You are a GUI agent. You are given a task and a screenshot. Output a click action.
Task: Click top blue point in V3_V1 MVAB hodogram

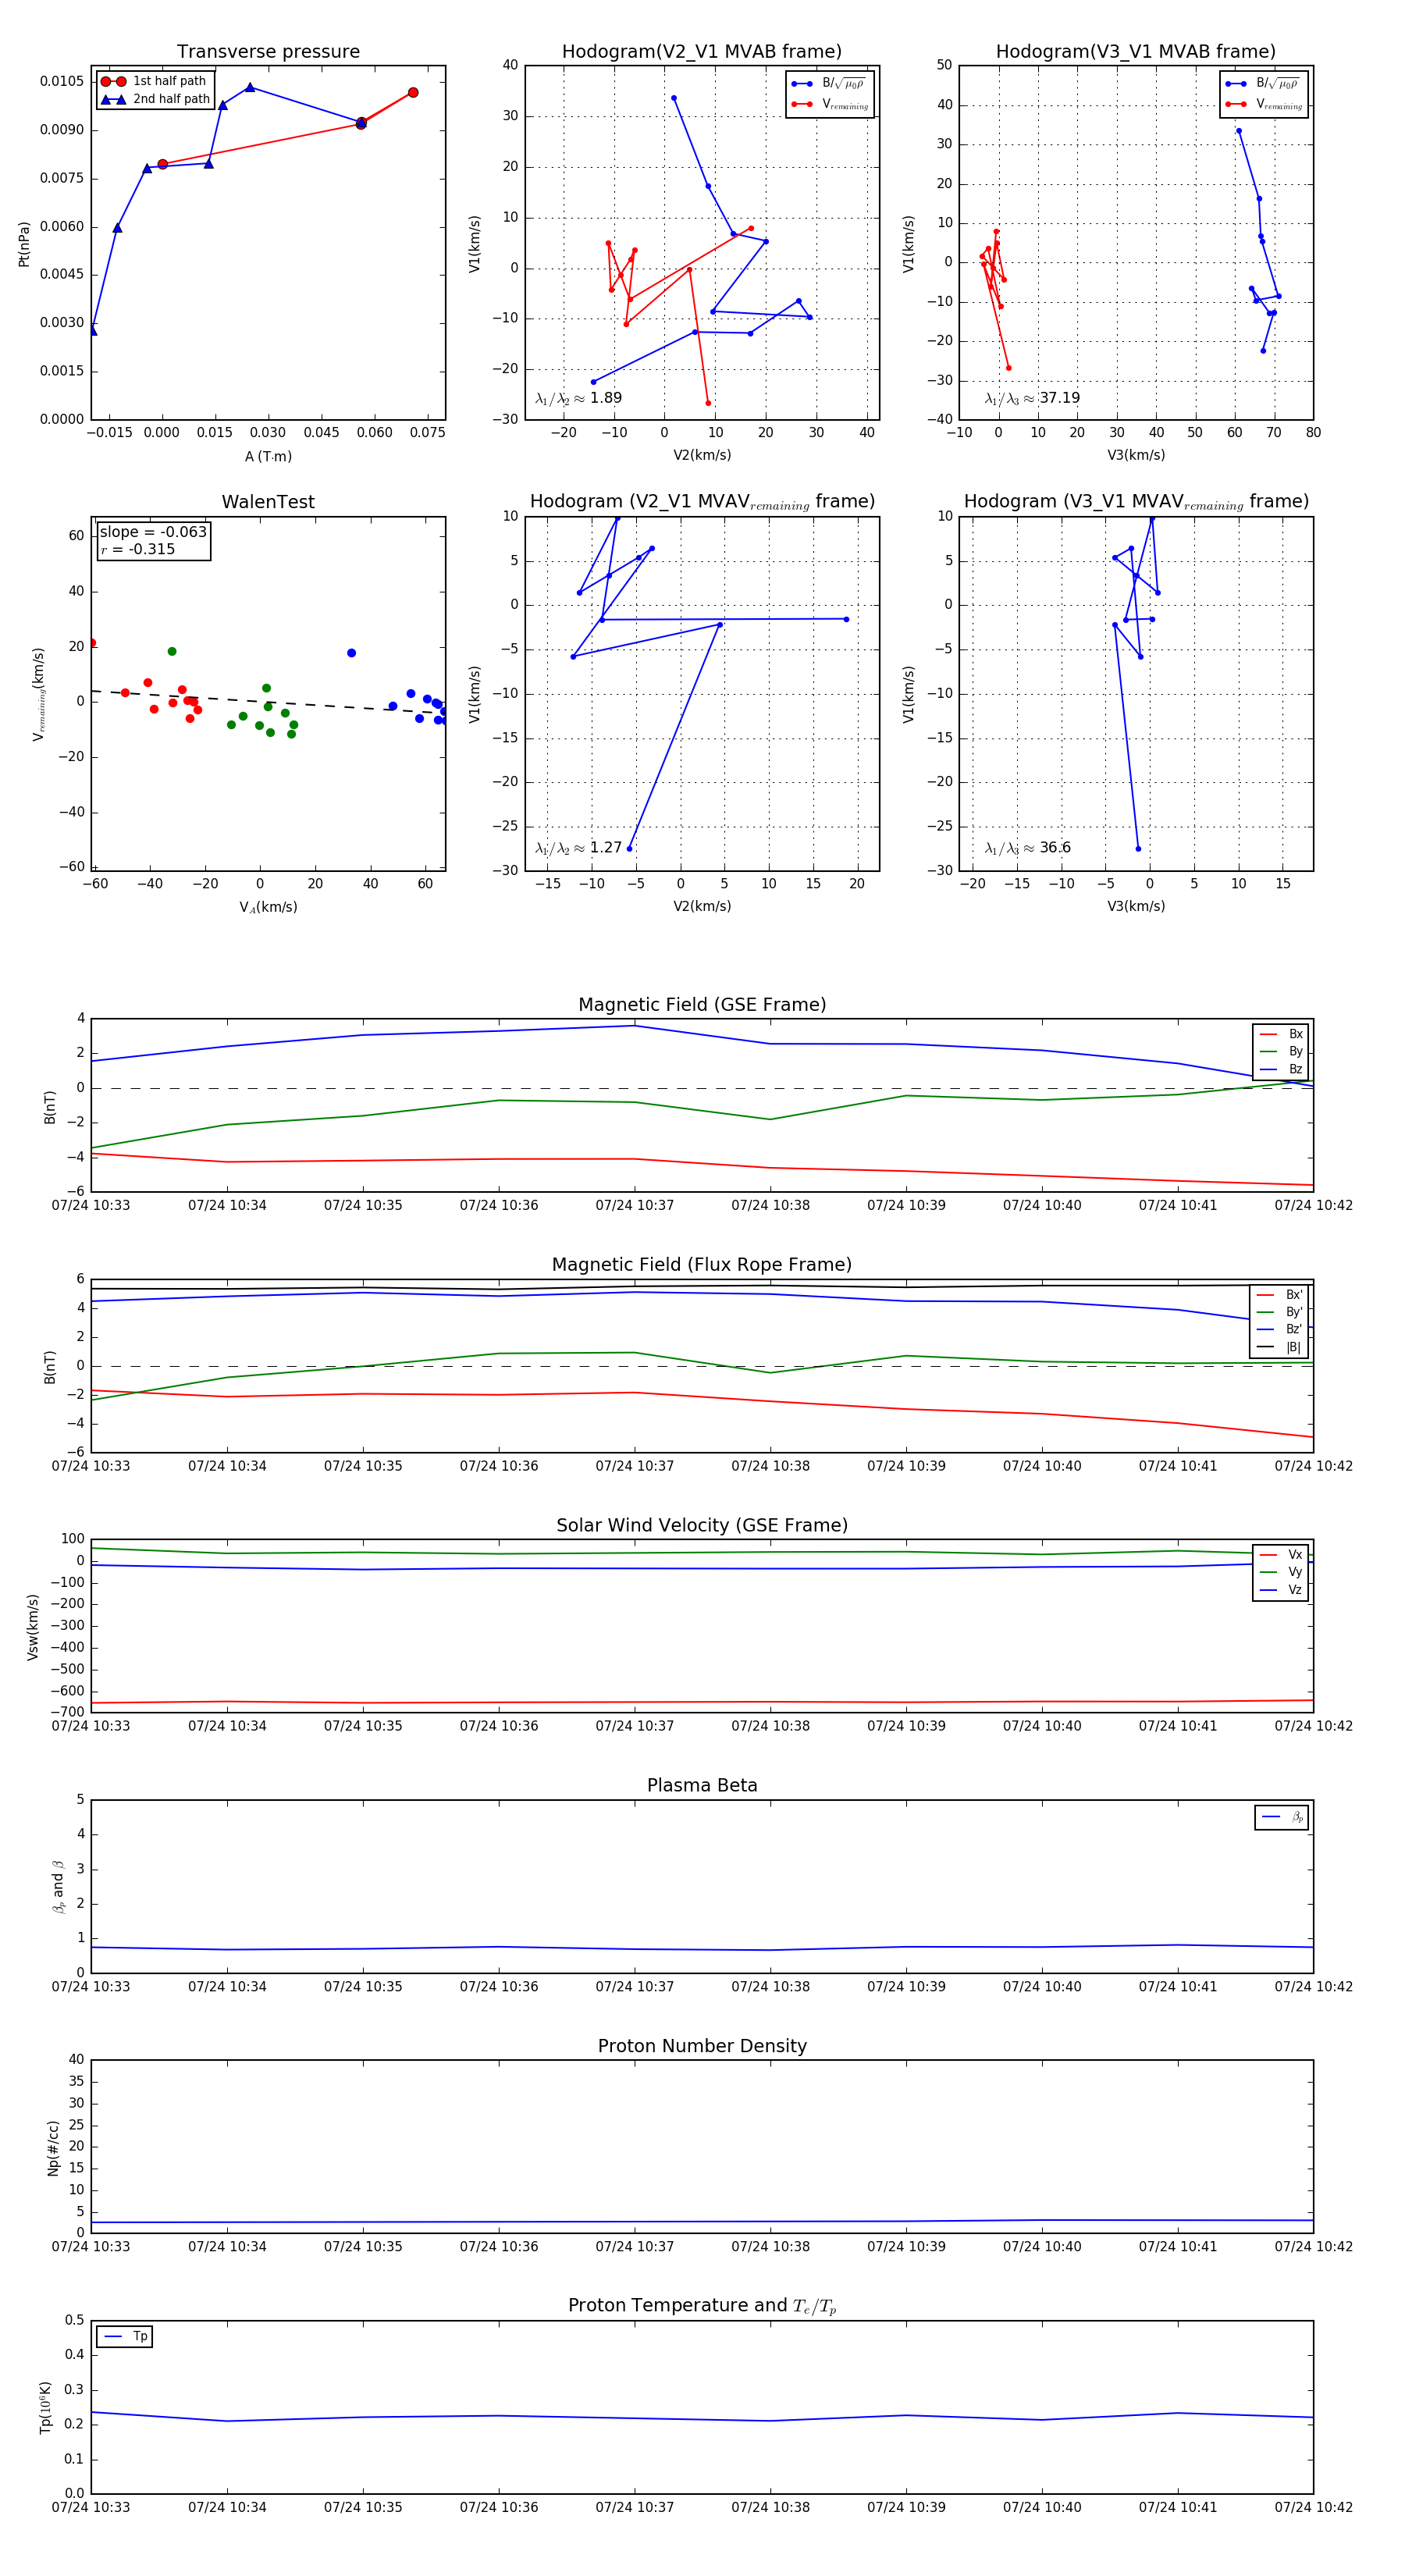[1238, 131]
